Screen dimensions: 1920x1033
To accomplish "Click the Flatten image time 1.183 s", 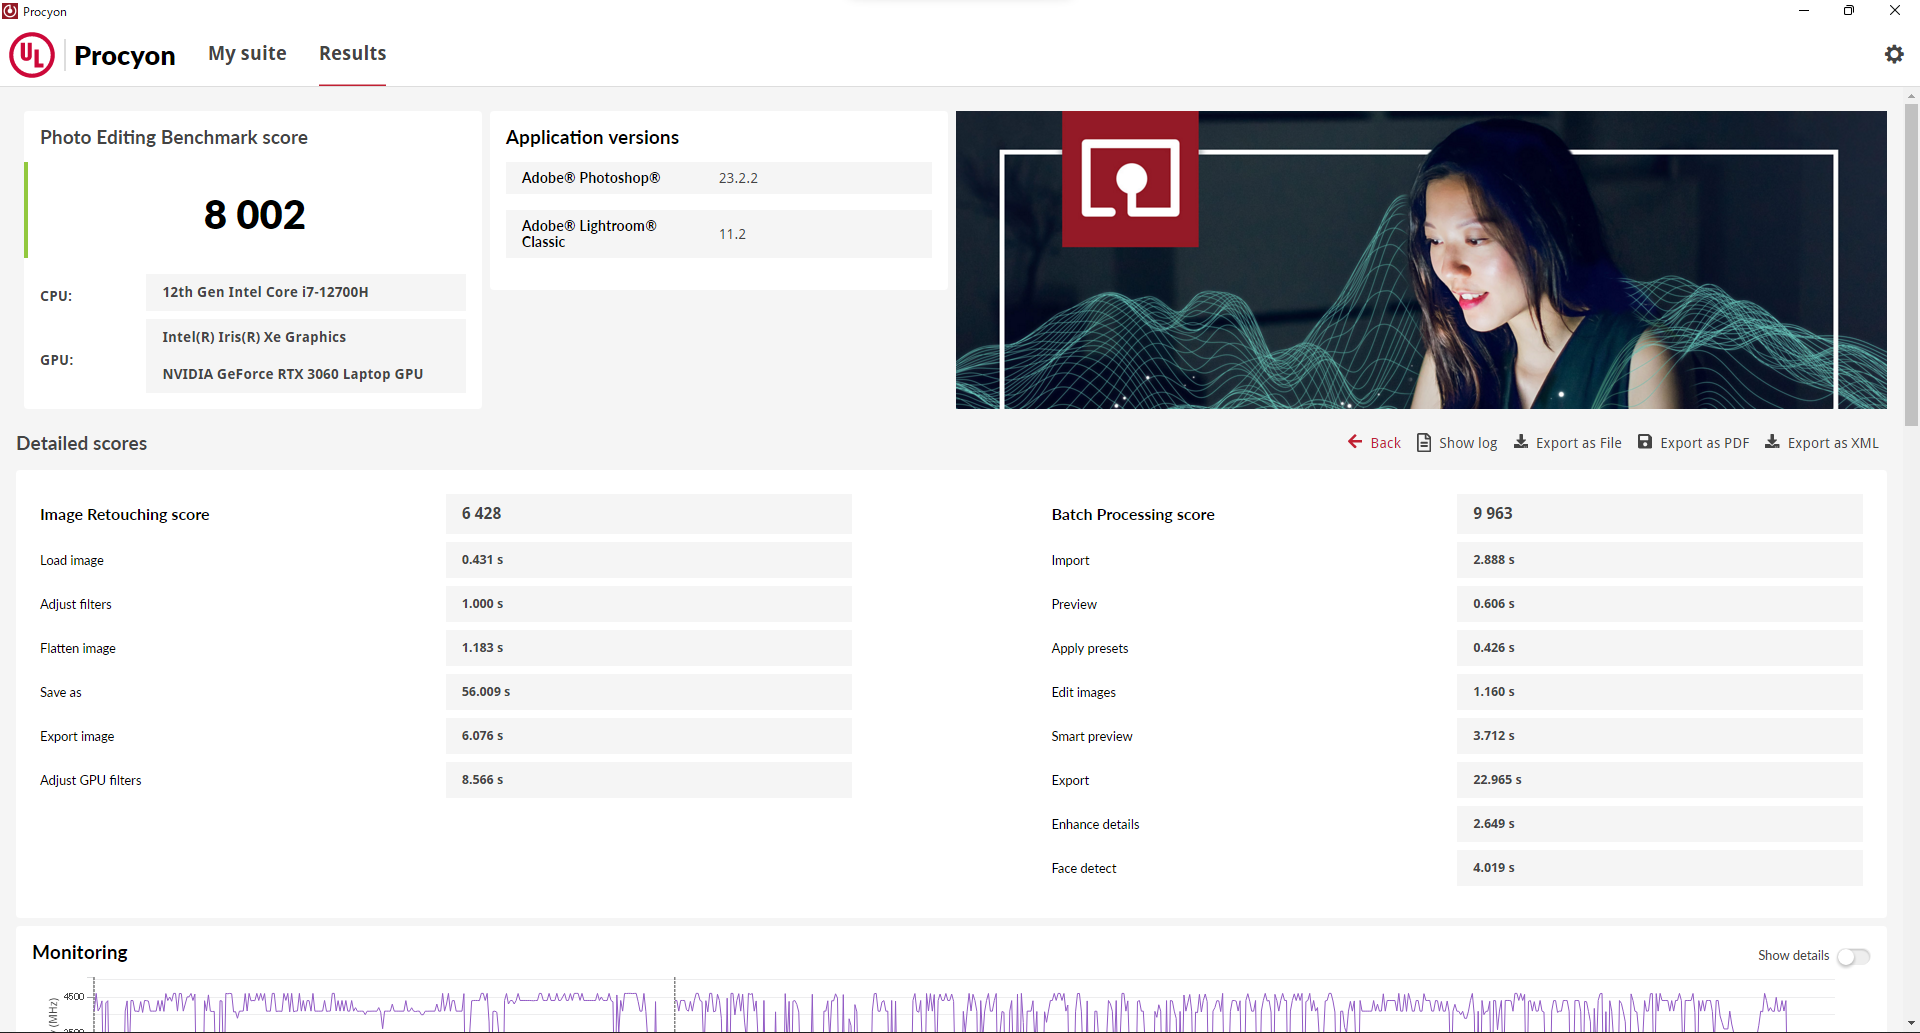I will pos(482,648).
